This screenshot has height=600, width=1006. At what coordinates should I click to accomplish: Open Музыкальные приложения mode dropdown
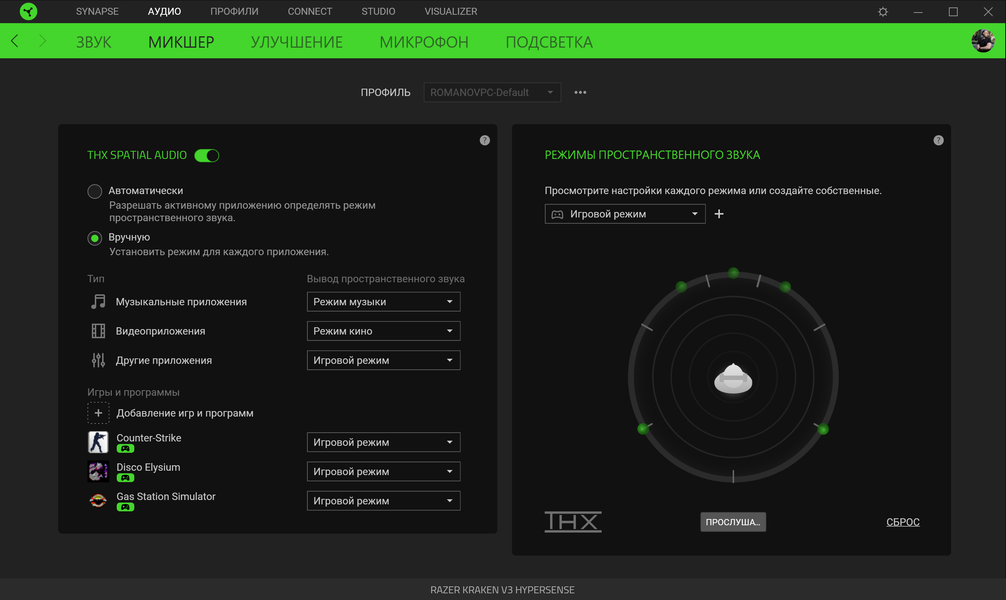(x=384, y=302)
